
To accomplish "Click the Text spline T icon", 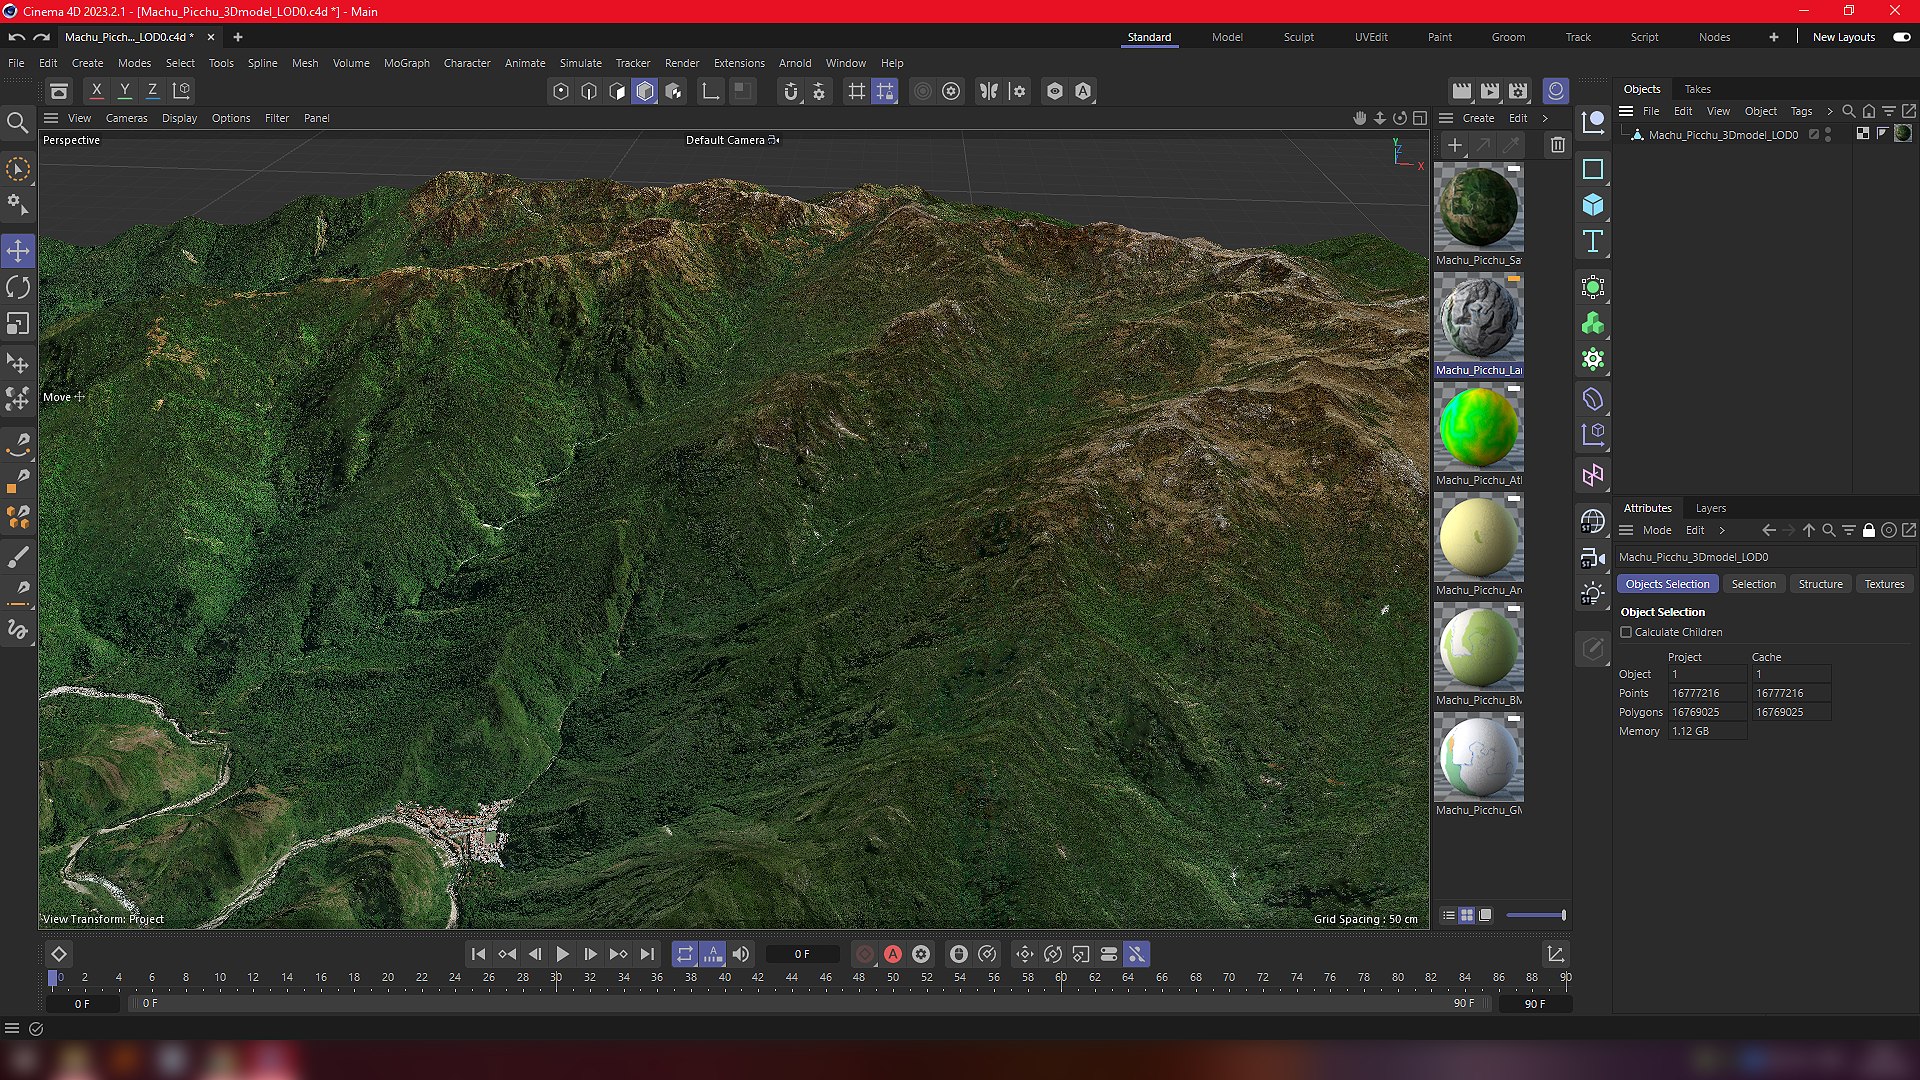I will tap(1593, 241).
